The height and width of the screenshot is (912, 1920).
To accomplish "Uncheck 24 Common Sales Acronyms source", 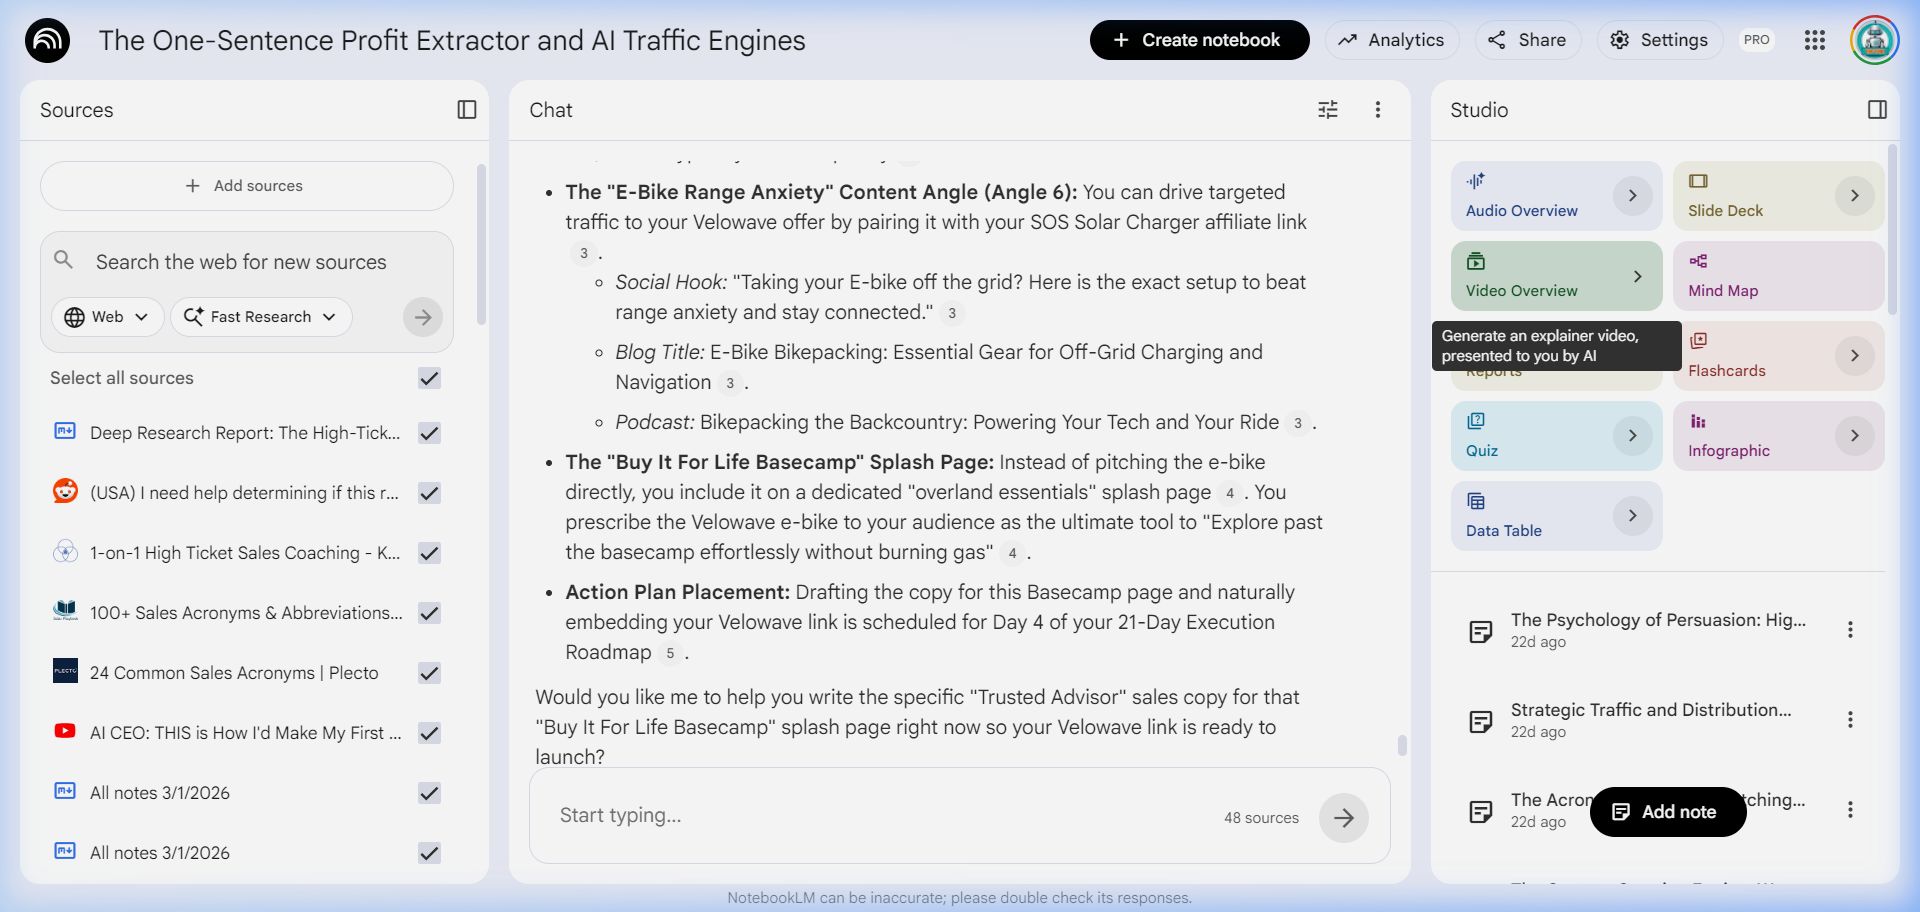I will point(429,673).
